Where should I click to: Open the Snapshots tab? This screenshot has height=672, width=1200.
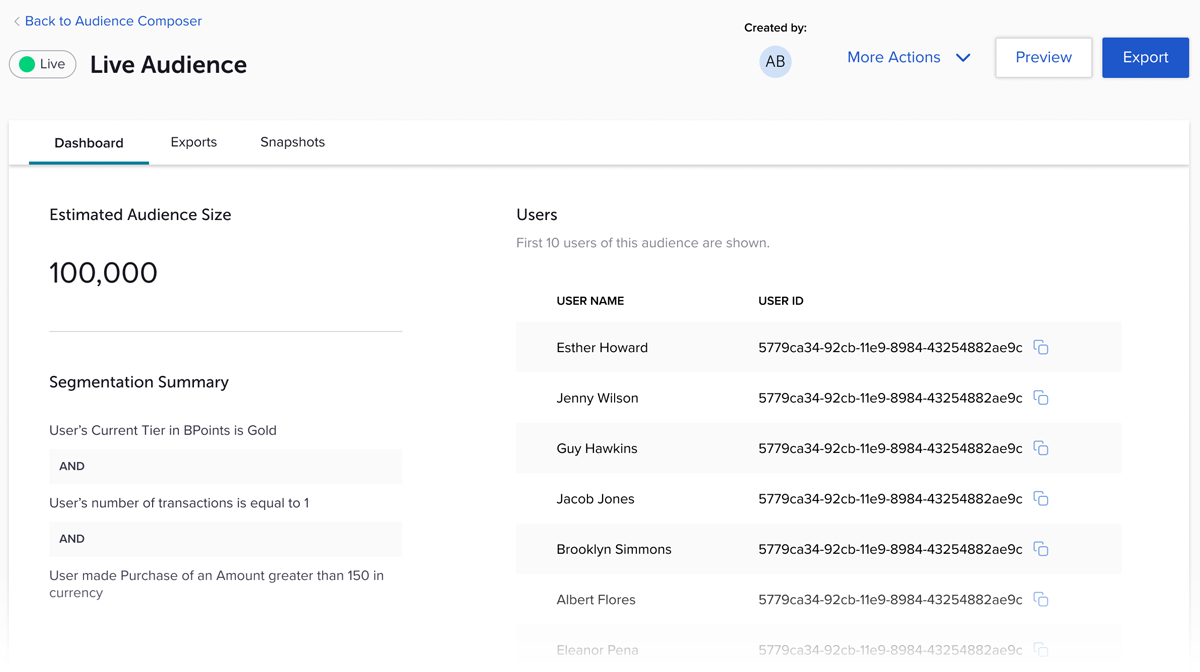click(292, 142)
